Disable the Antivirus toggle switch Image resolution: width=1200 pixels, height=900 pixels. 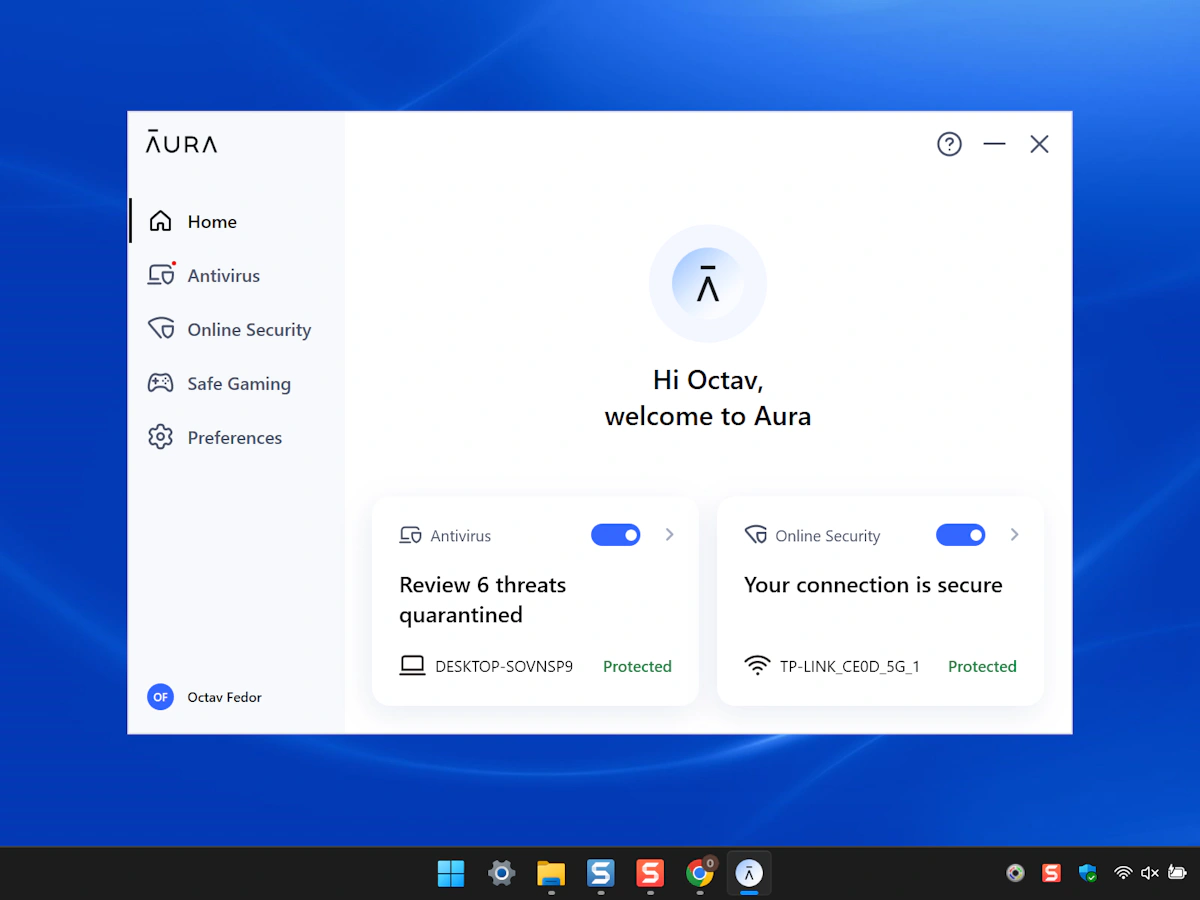[616, 535]
